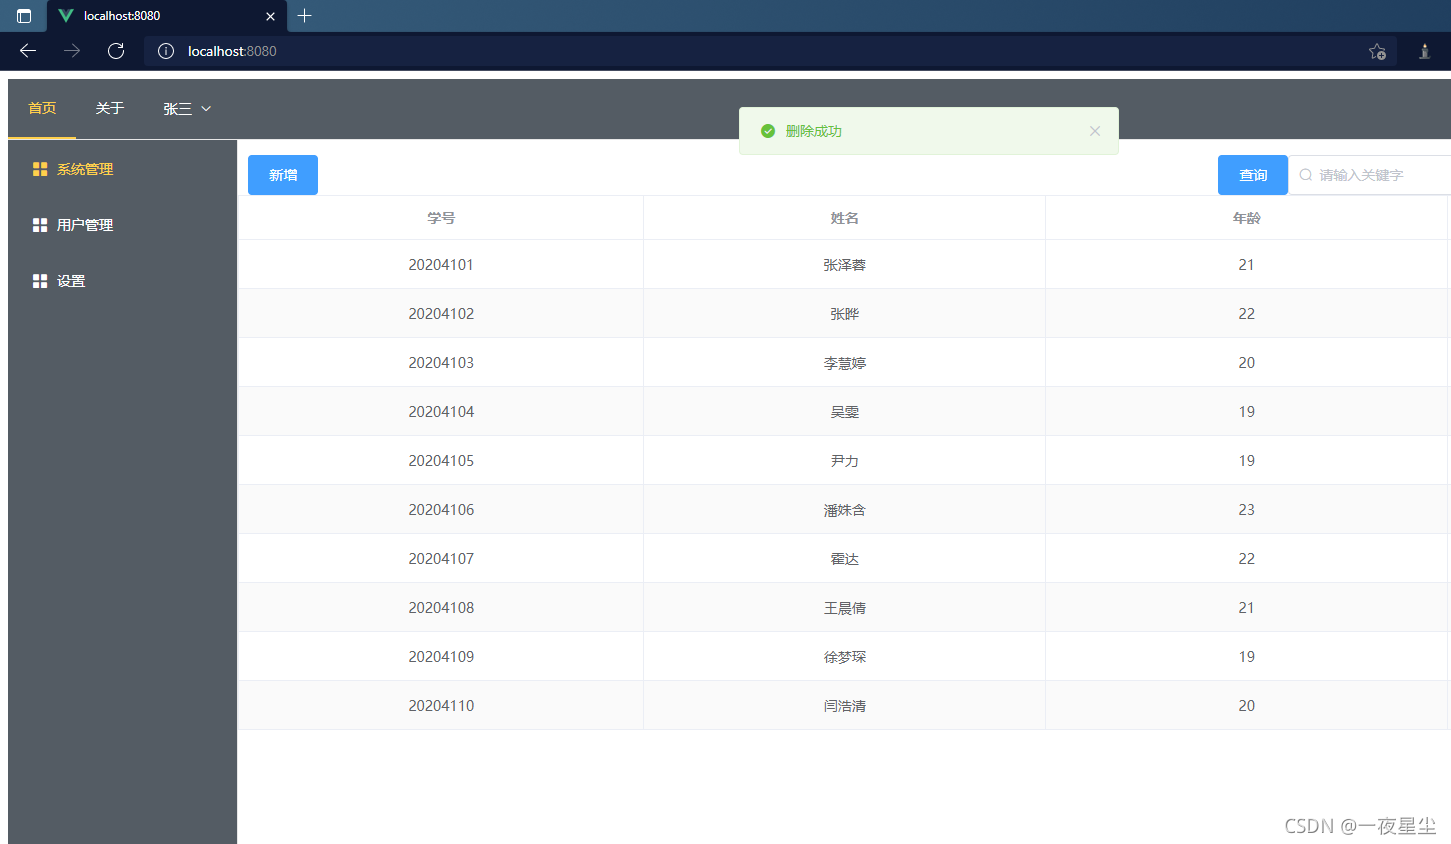Image resolution: width=1451 pixels, height=844 pixels.
Task: Click the 查询 button
Action: pos(1253,175)
